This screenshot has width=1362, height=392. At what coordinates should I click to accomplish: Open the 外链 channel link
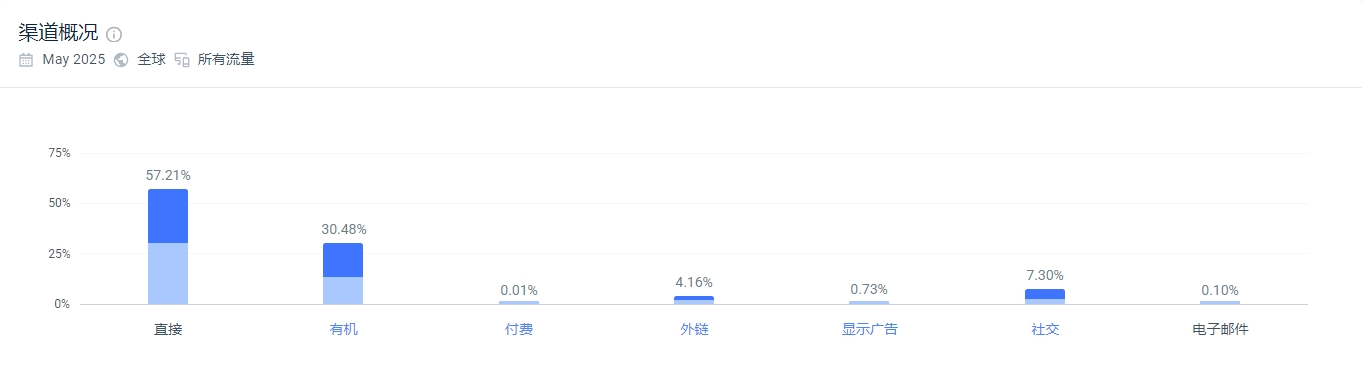(694, 329)
